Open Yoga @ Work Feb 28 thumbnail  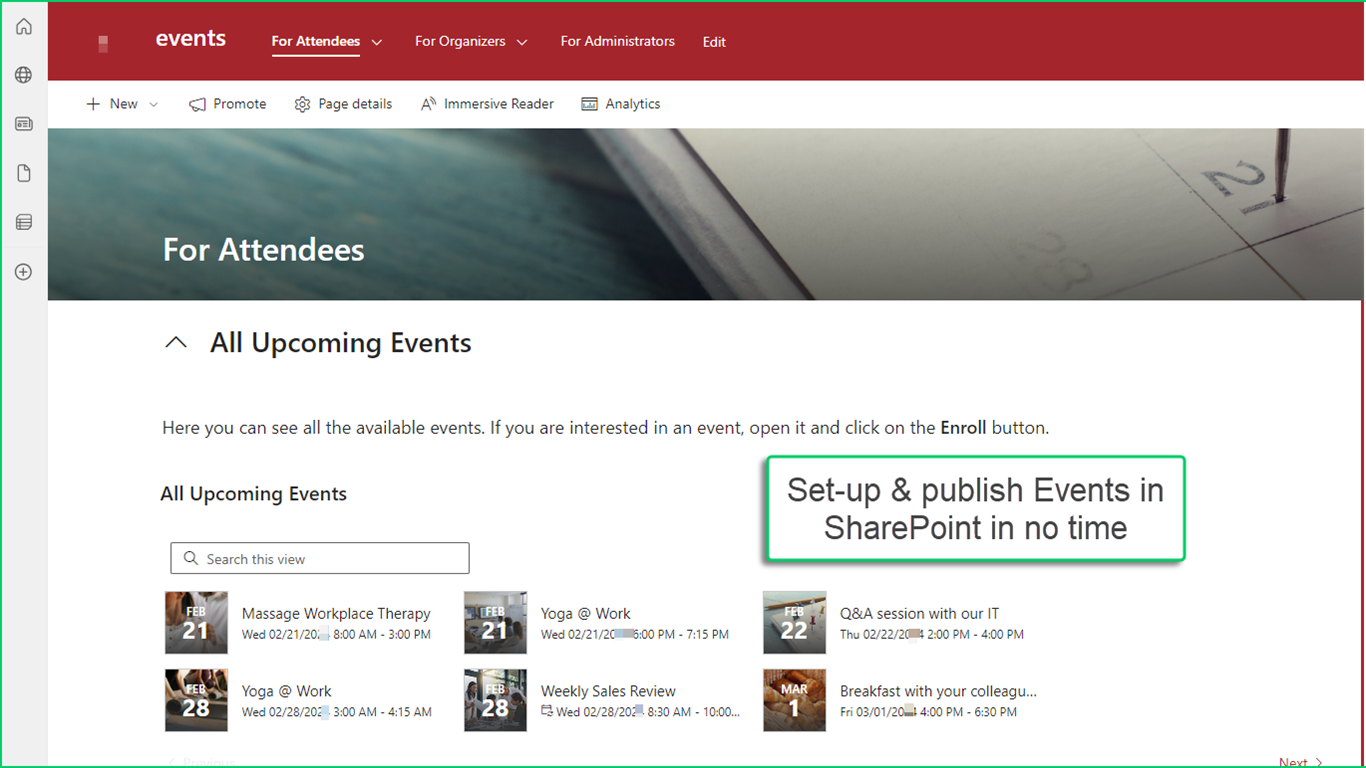(196, 700)
